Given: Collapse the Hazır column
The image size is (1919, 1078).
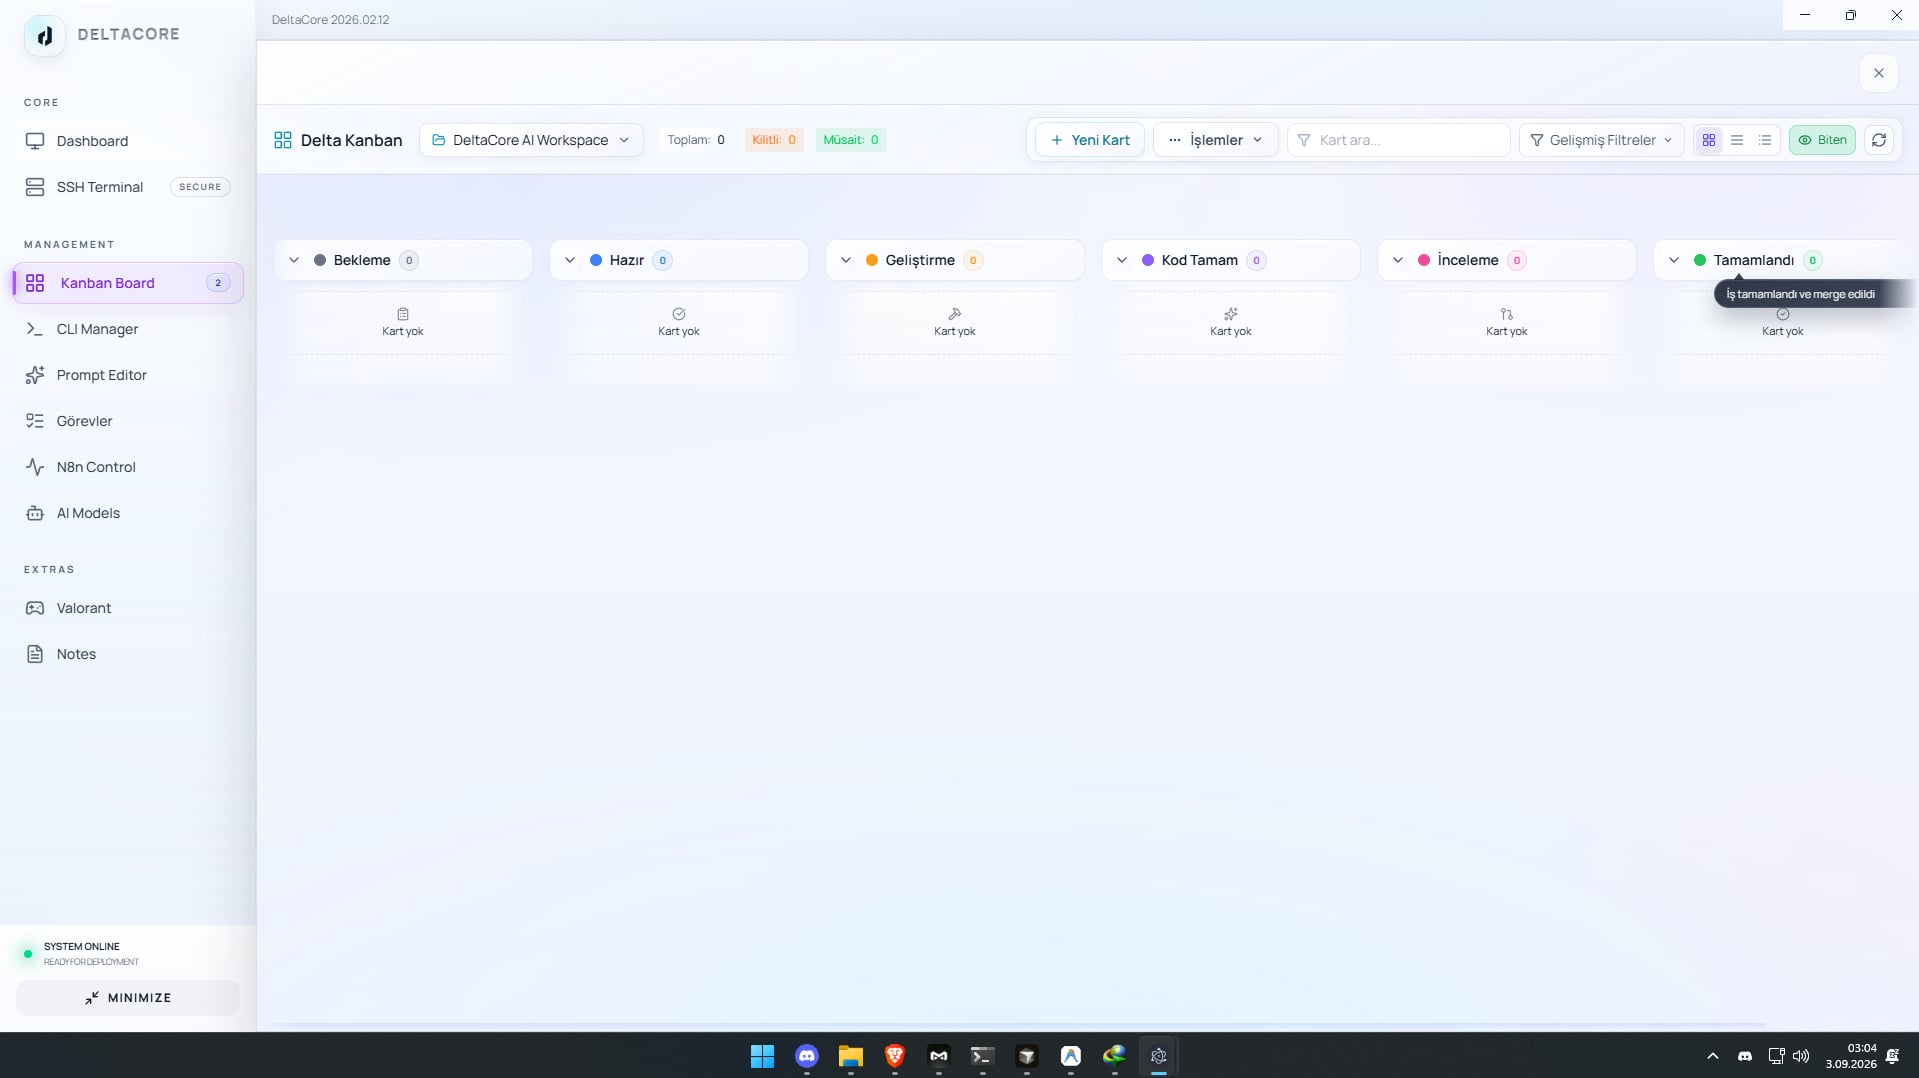Looking at the screenshot, I should (x=570, y=260).
